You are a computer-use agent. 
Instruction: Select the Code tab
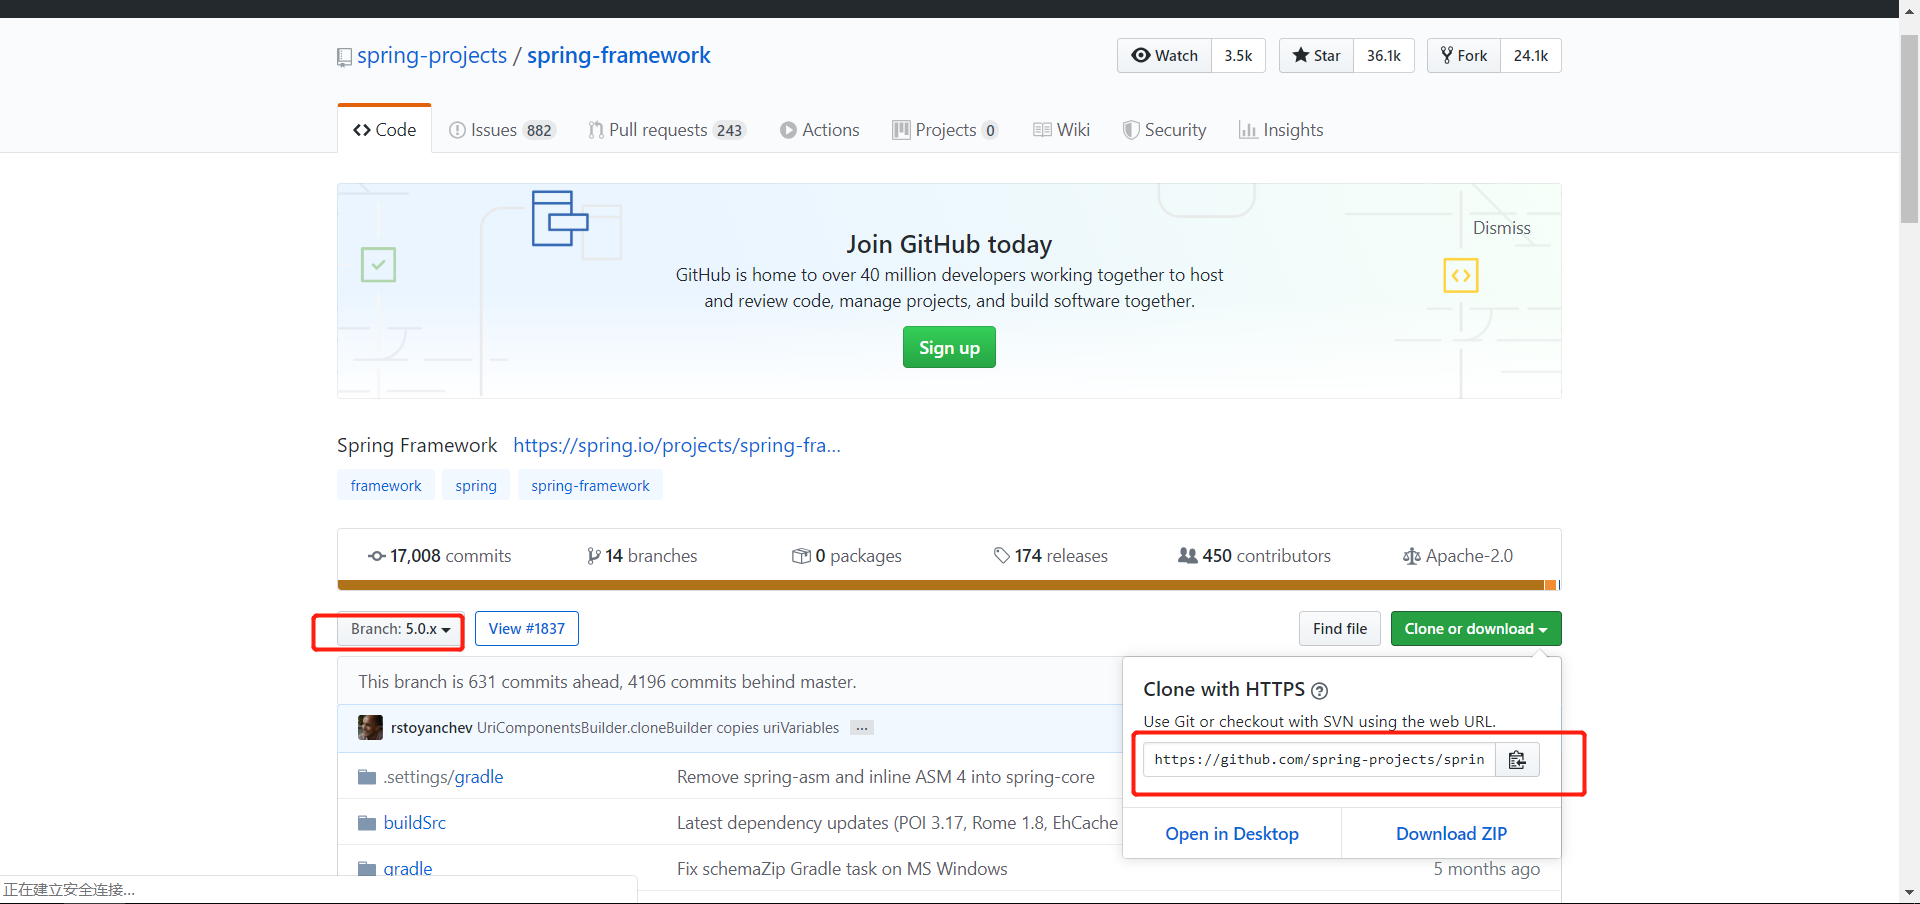pos(384,130)
